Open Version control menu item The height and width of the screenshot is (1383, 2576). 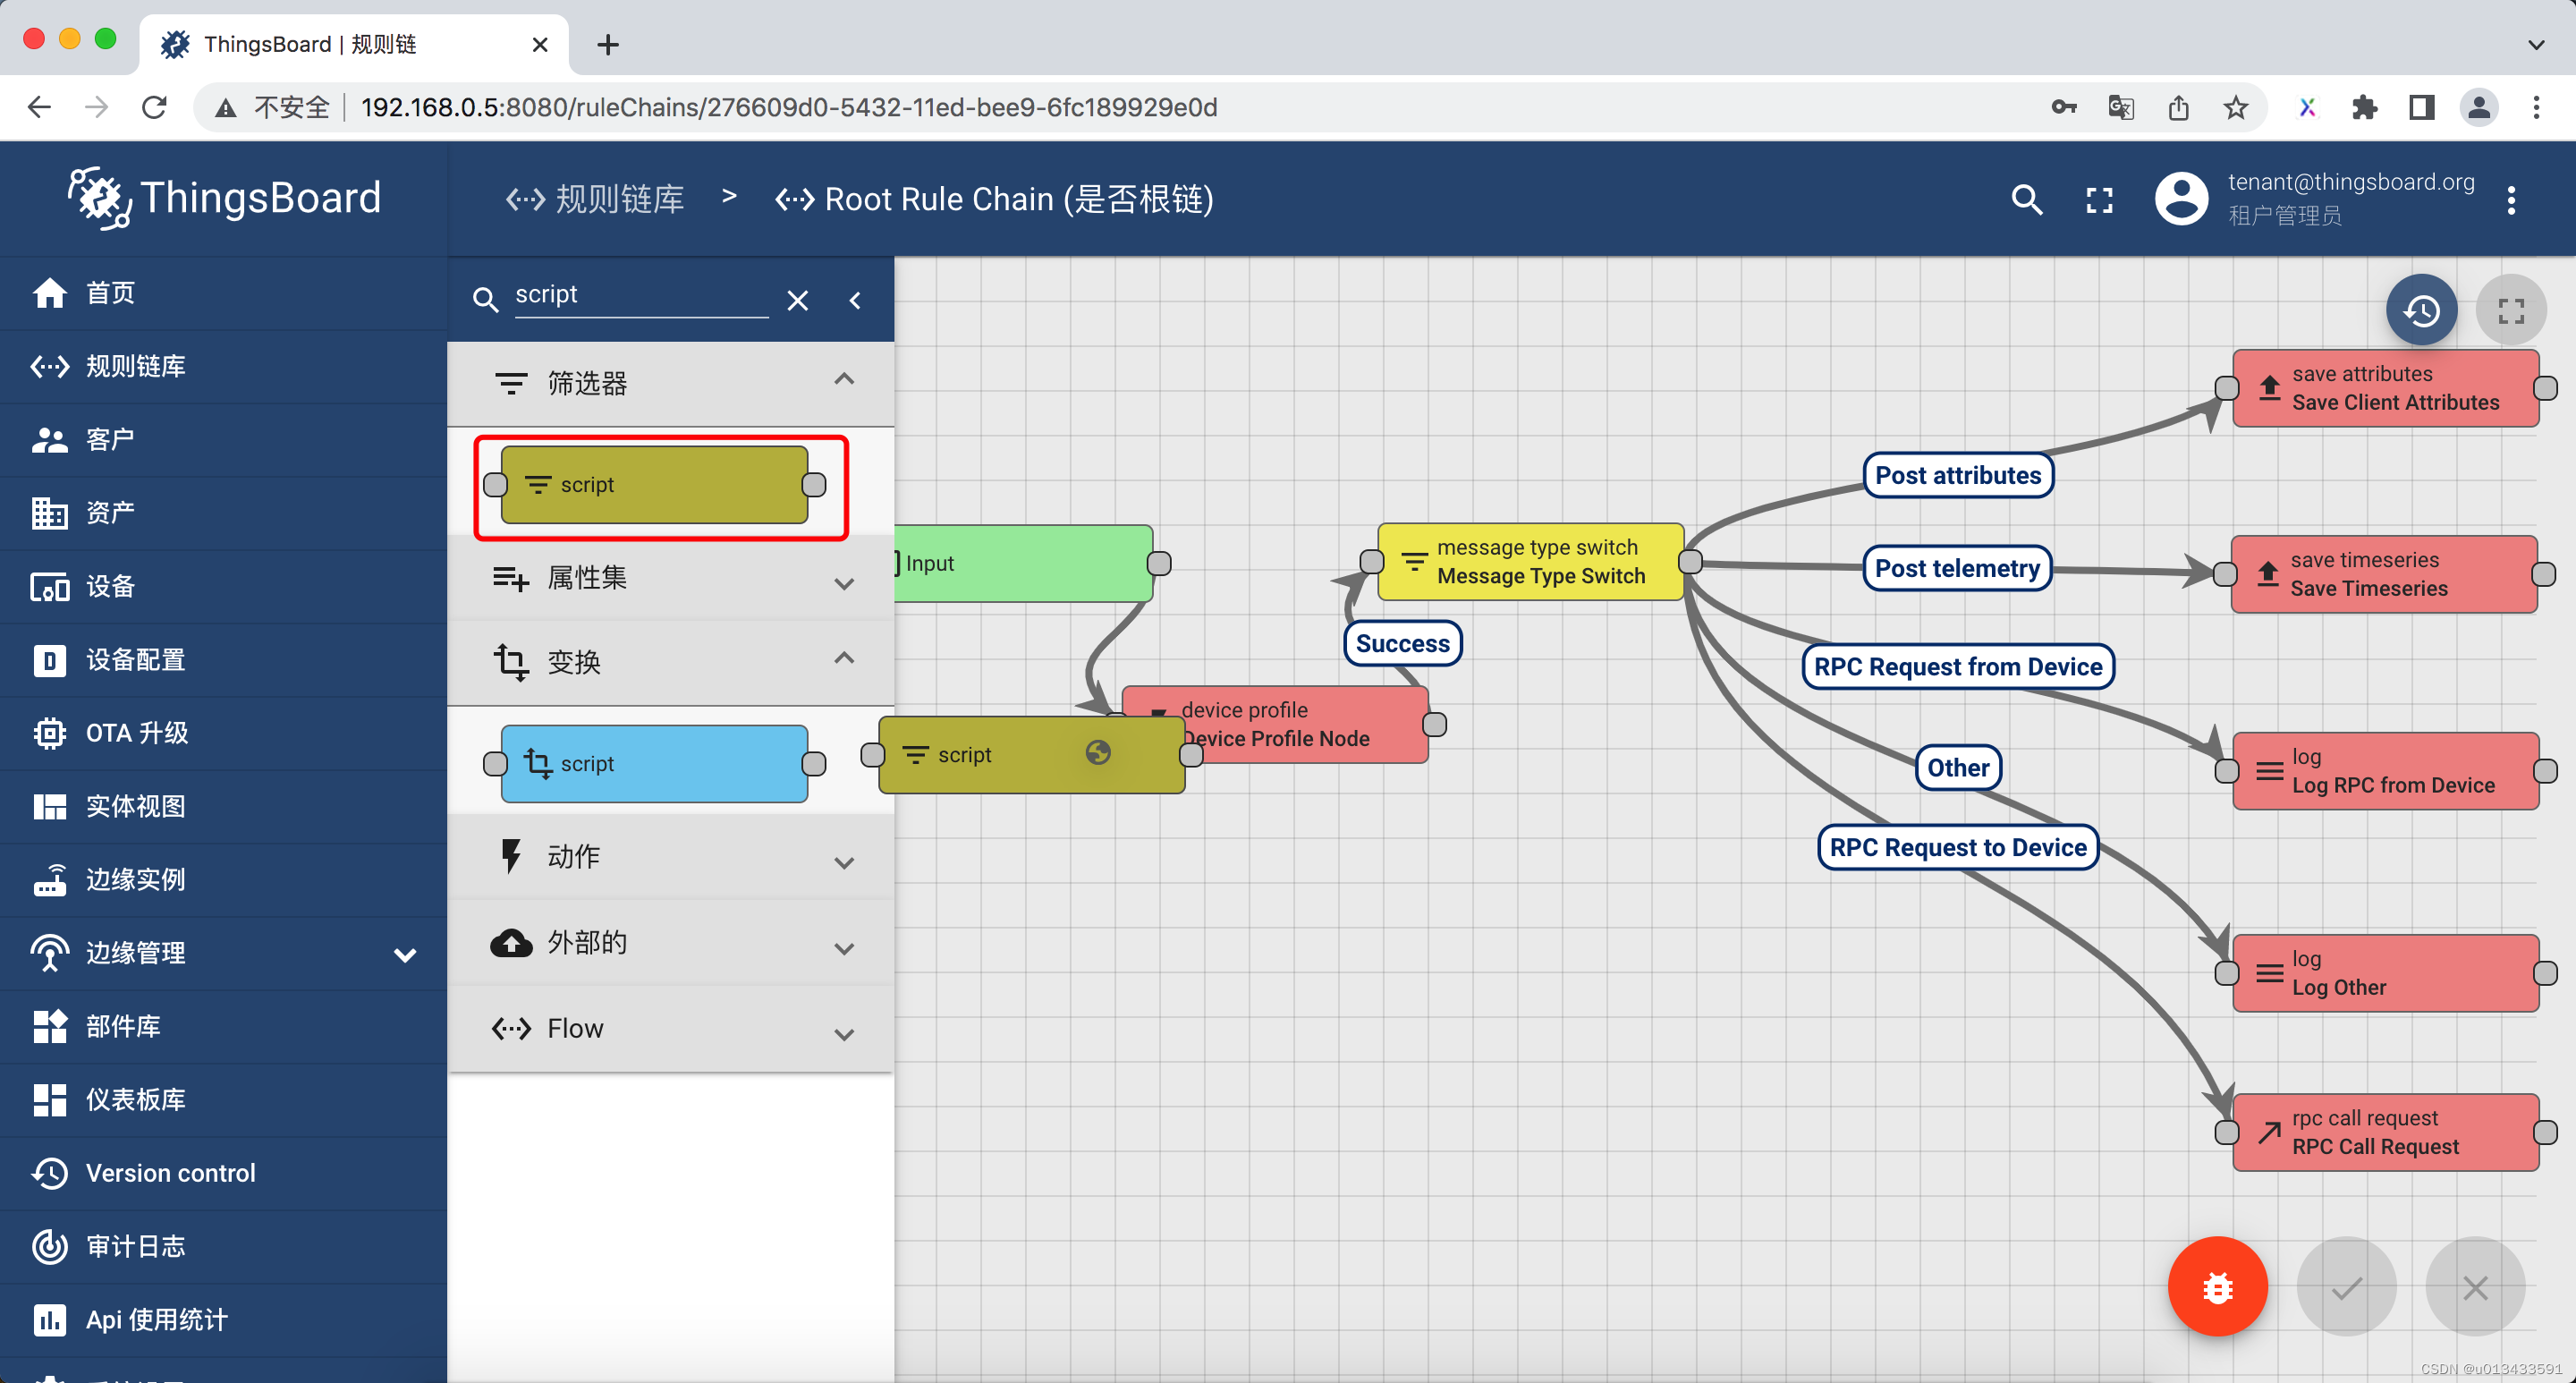point(223,1173)
